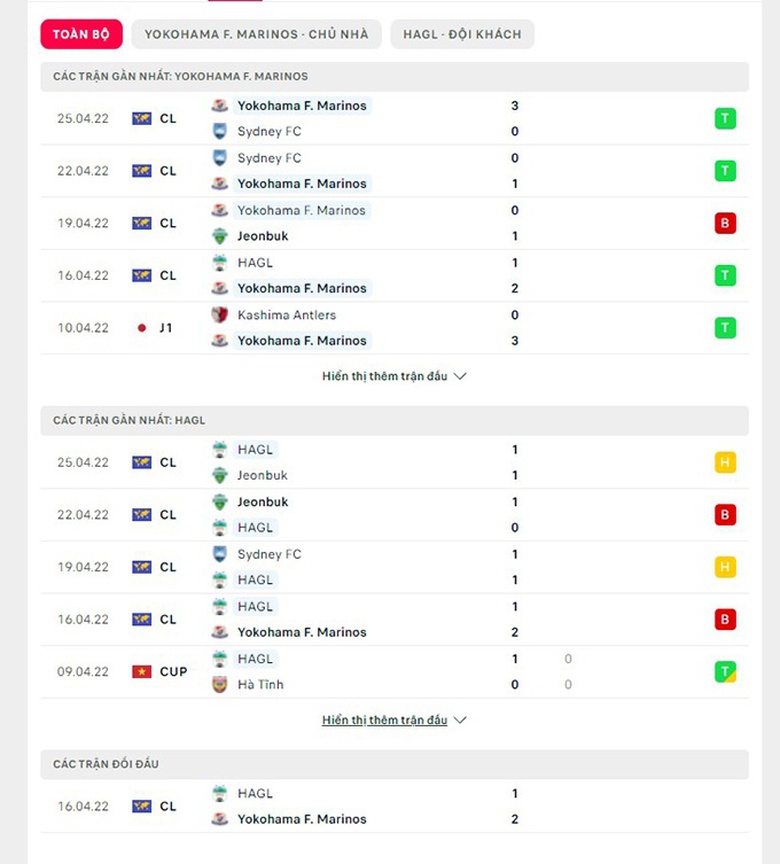Open Kashima Antlers team link
Screen dimensions: 780x864
[x=286, y=315]
